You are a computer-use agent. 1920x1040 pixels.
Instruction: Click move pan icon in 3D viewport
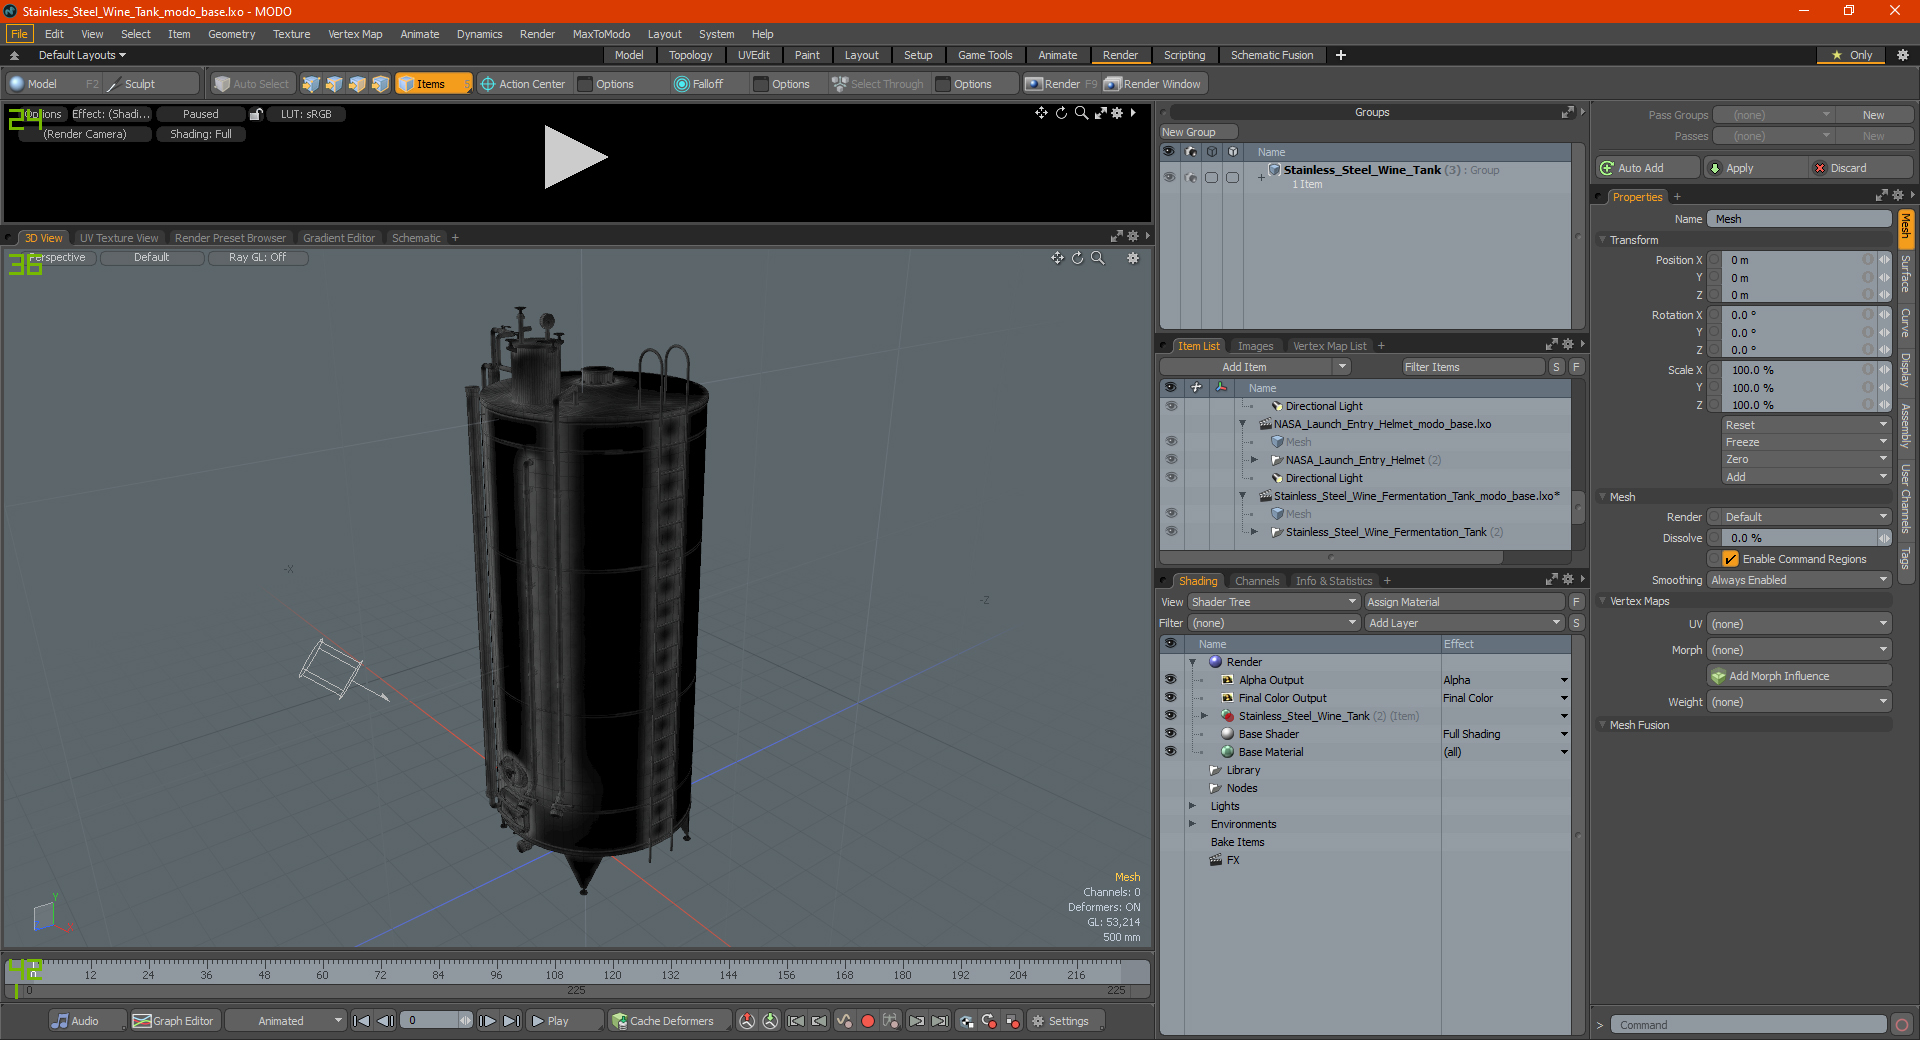tap(1057, 258)
